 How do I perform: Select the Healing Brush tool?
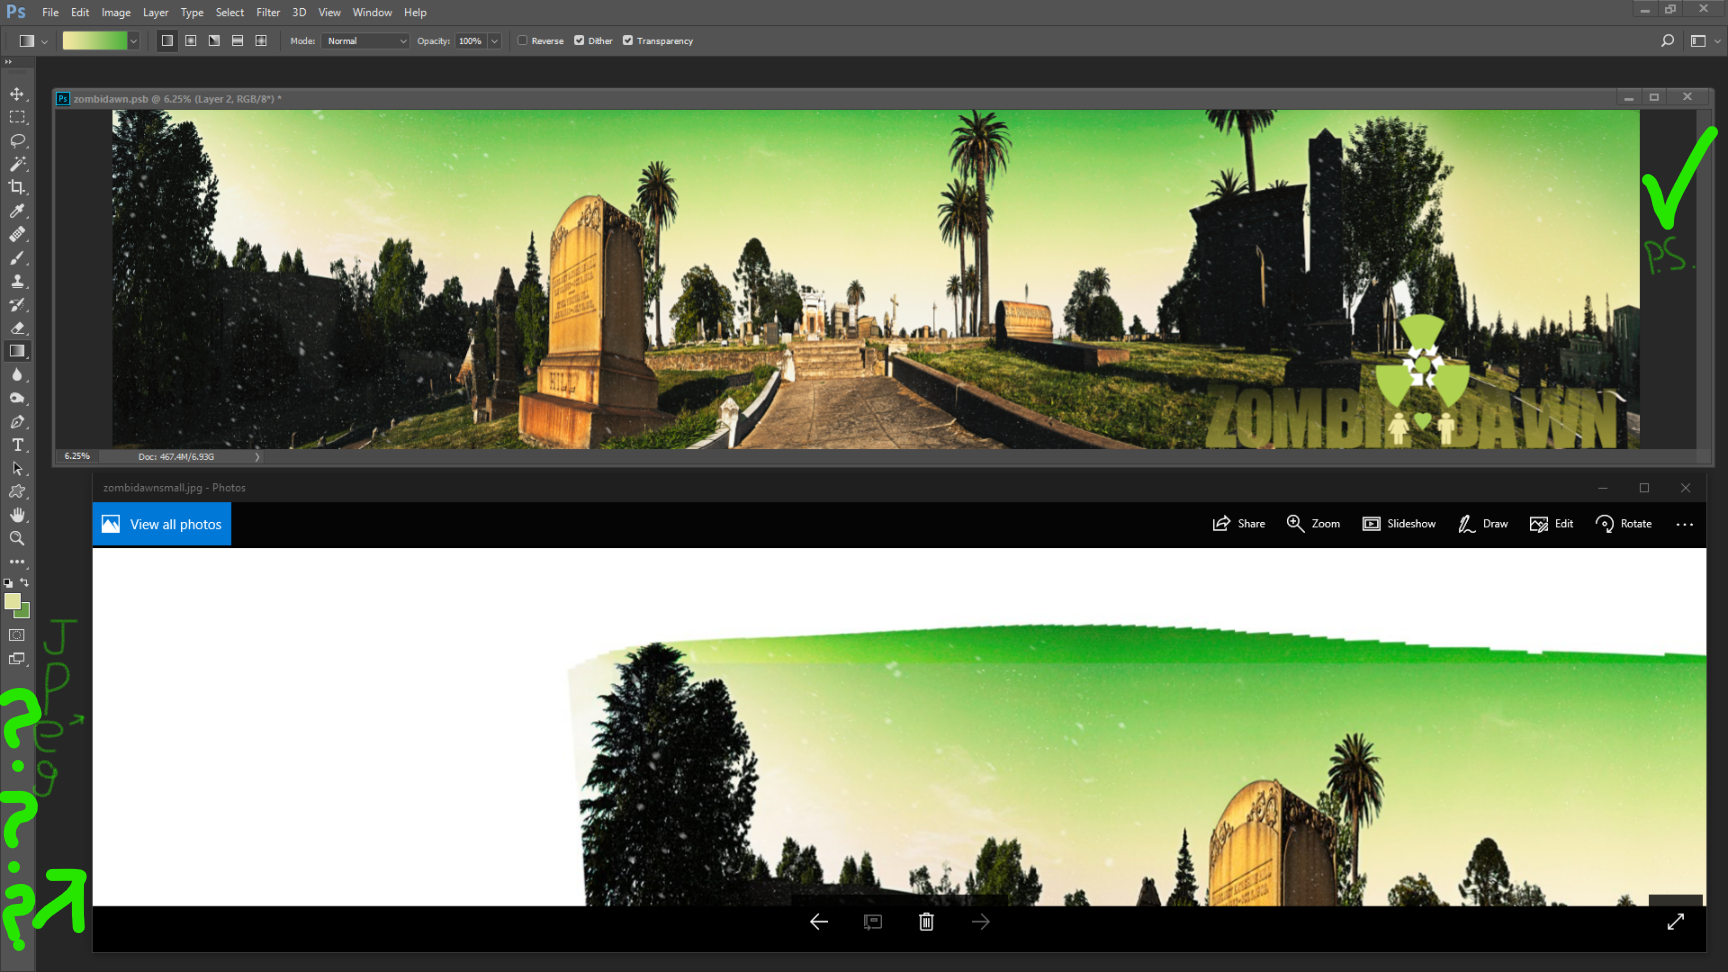(x=17, y=234)
